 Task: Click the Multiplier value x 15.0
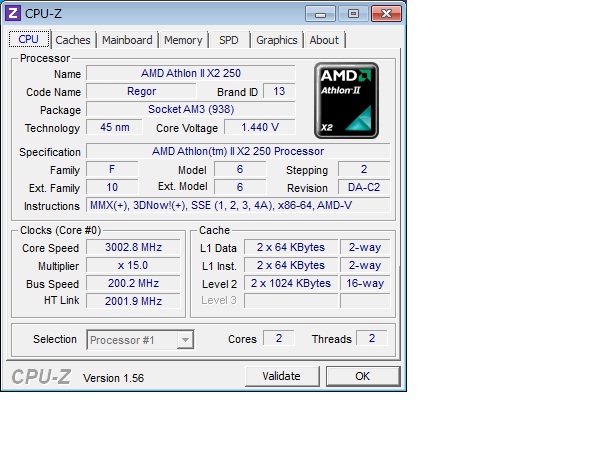click(133, 265)
